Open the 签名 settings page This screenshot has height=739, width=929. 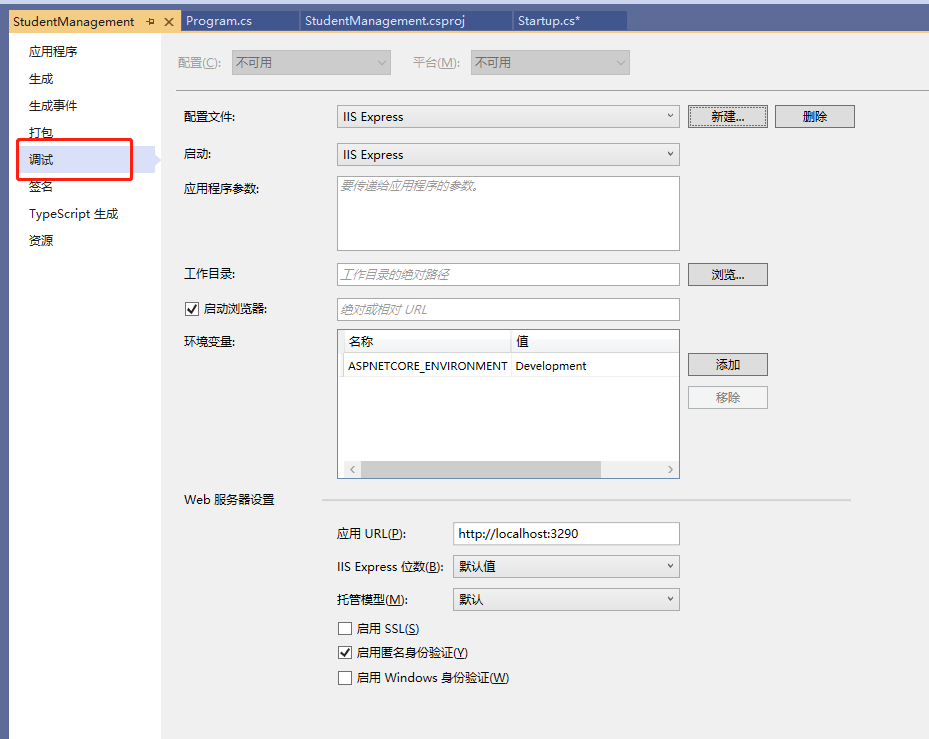[x=41, y=187]
